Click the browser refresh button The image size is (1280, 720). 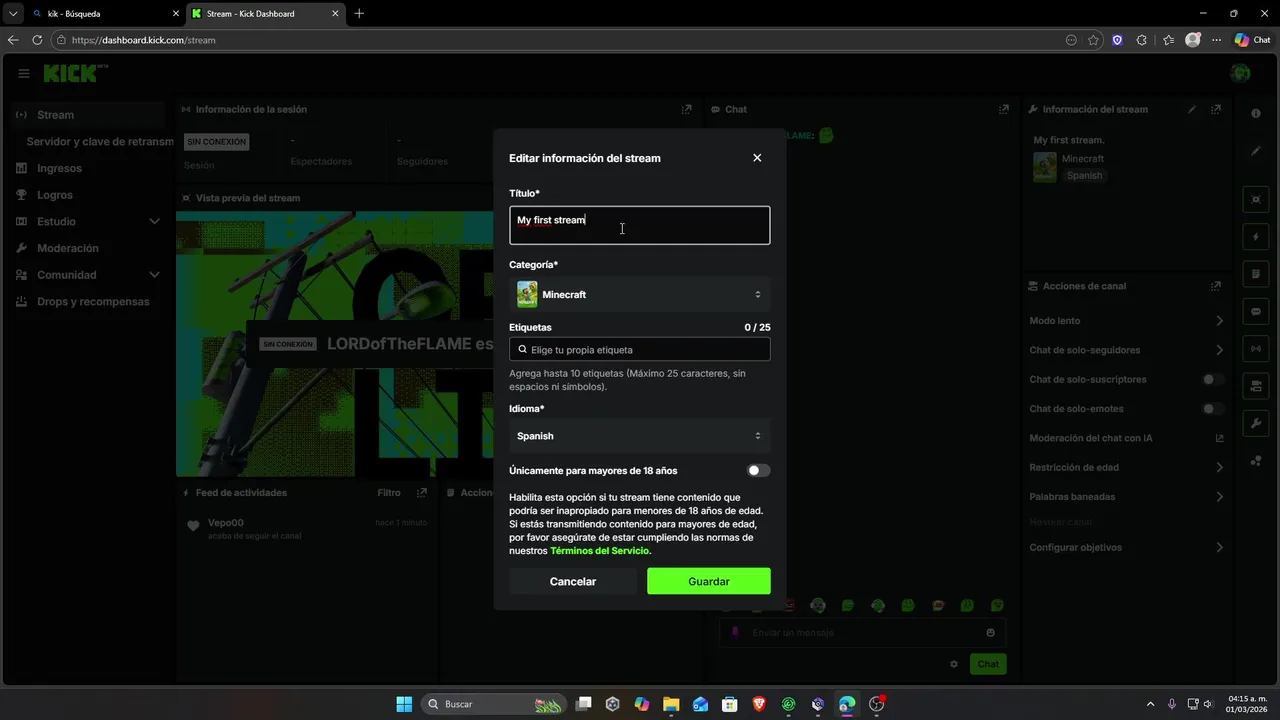point(37,40)
